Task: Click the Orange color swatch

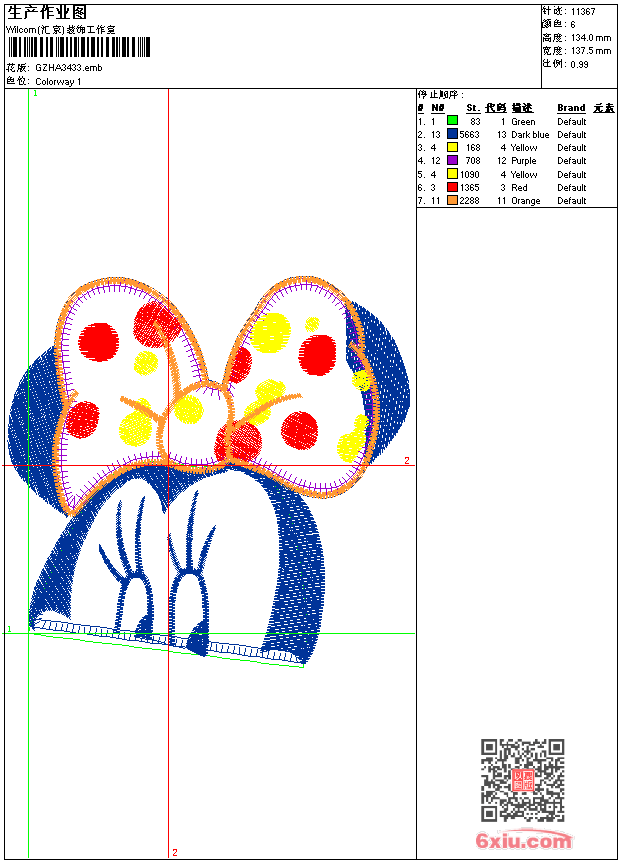Action: [x=452, y=200]
